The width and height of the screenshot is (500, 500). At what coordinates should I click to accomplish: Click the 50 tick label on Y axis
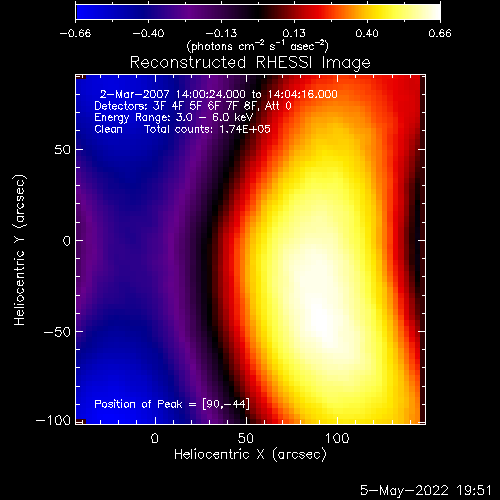(63, 150)
